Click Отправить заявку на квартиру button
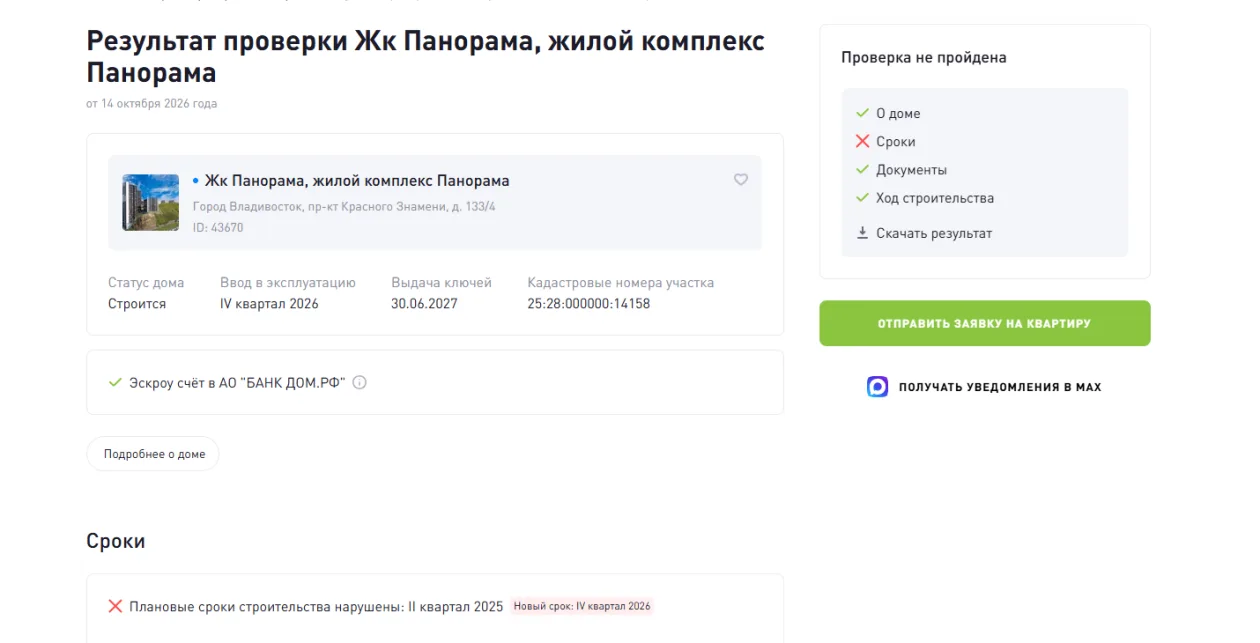The image size is (1260, 643). (985, 324)
